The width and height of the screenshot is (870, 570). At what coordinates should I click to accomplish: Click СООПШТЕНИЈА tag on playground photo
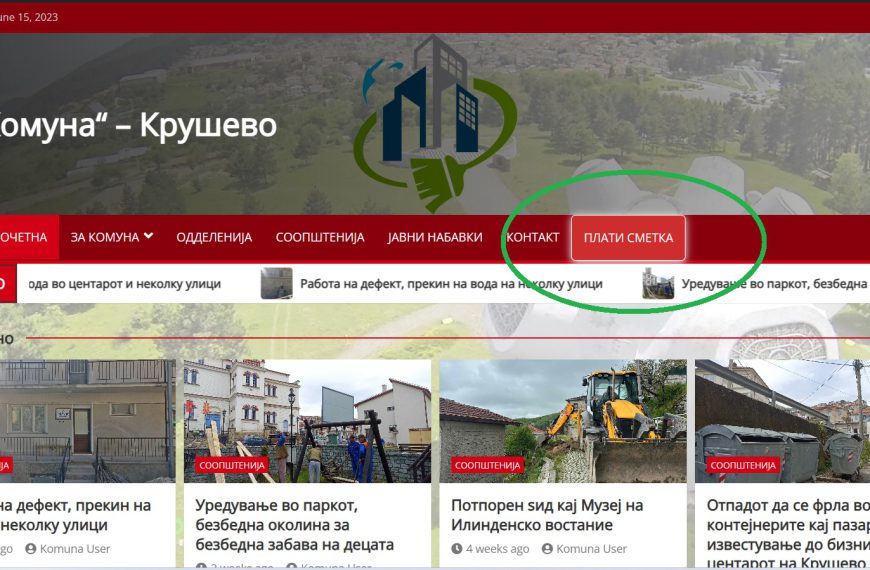coord(232,465)
